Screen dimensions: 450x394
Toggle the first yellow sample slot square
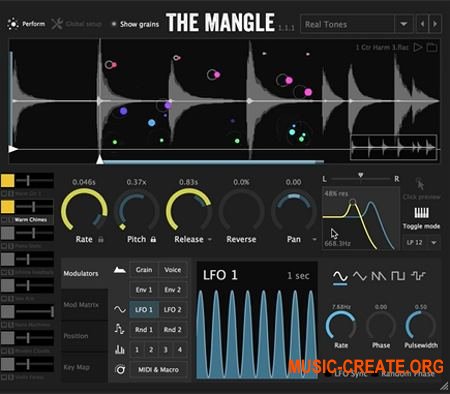[7, 180]
